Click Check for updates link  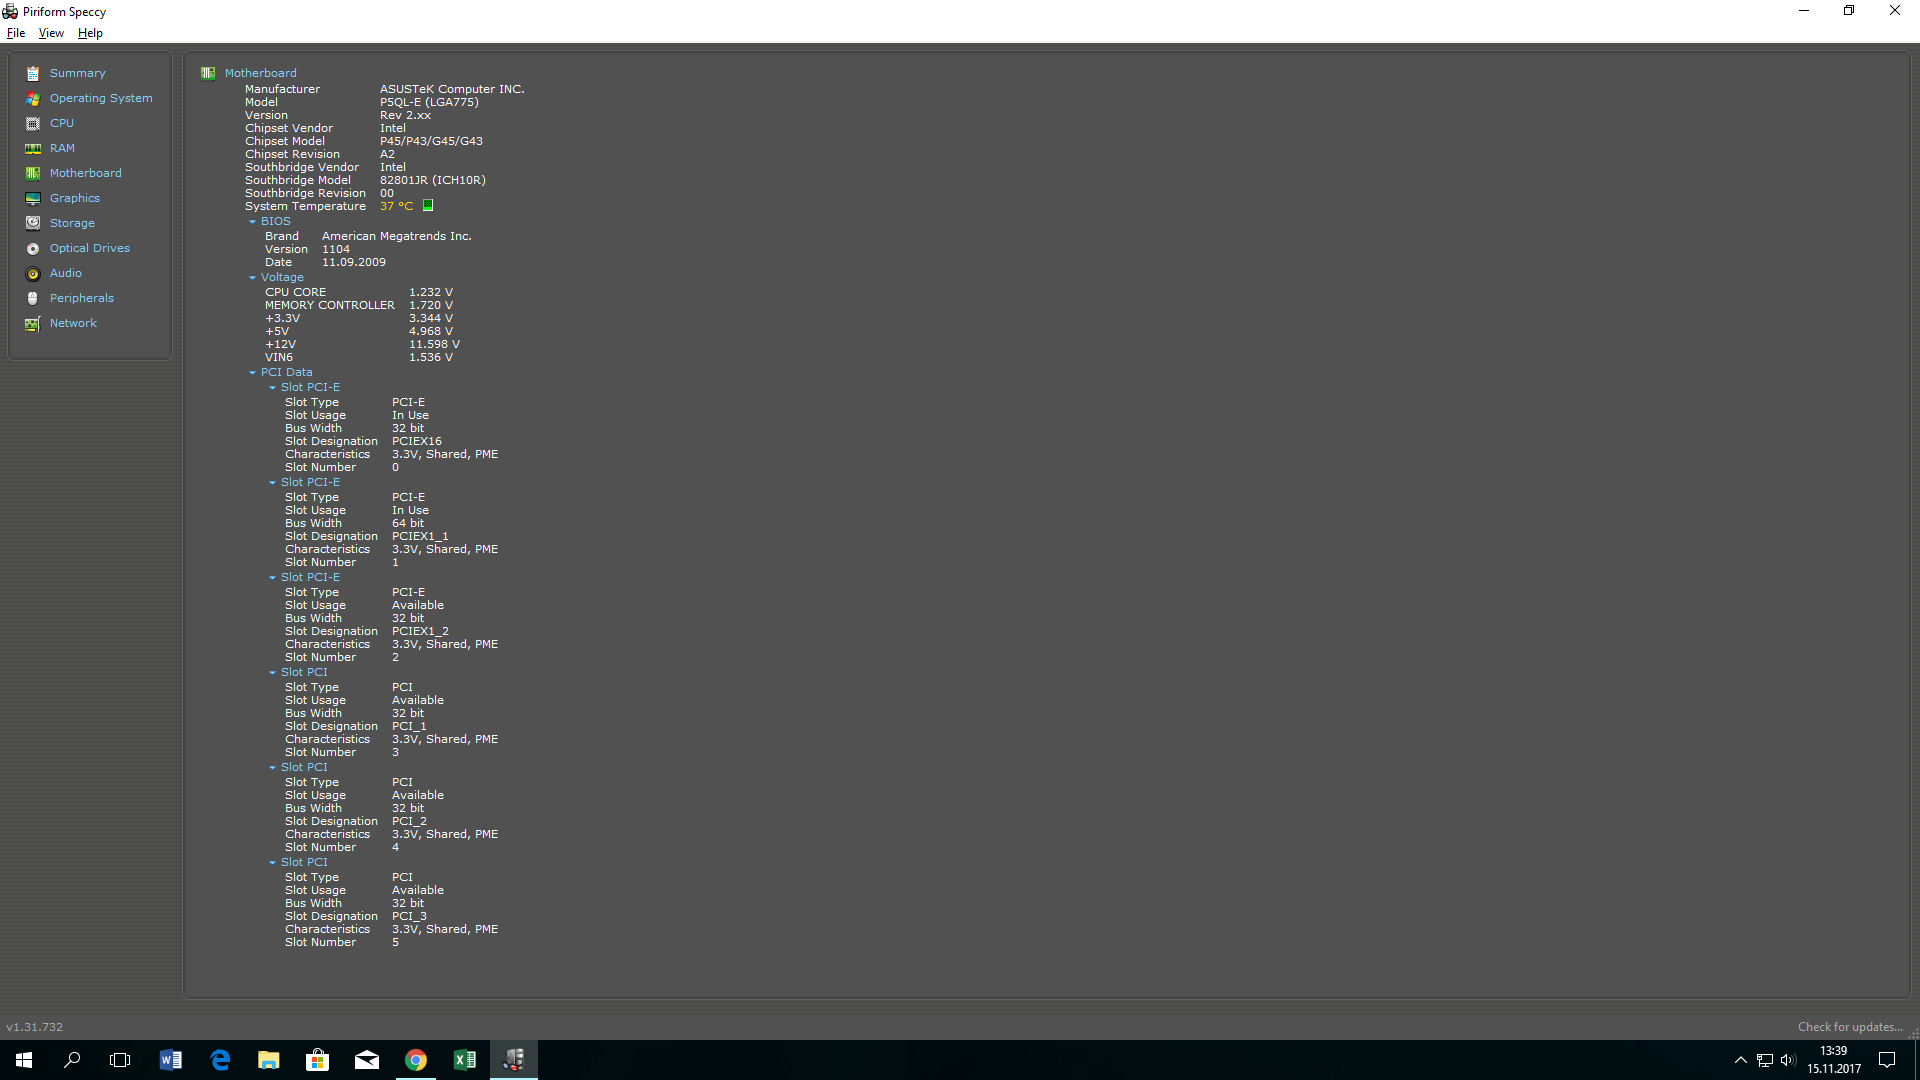coord(1849,1027)
